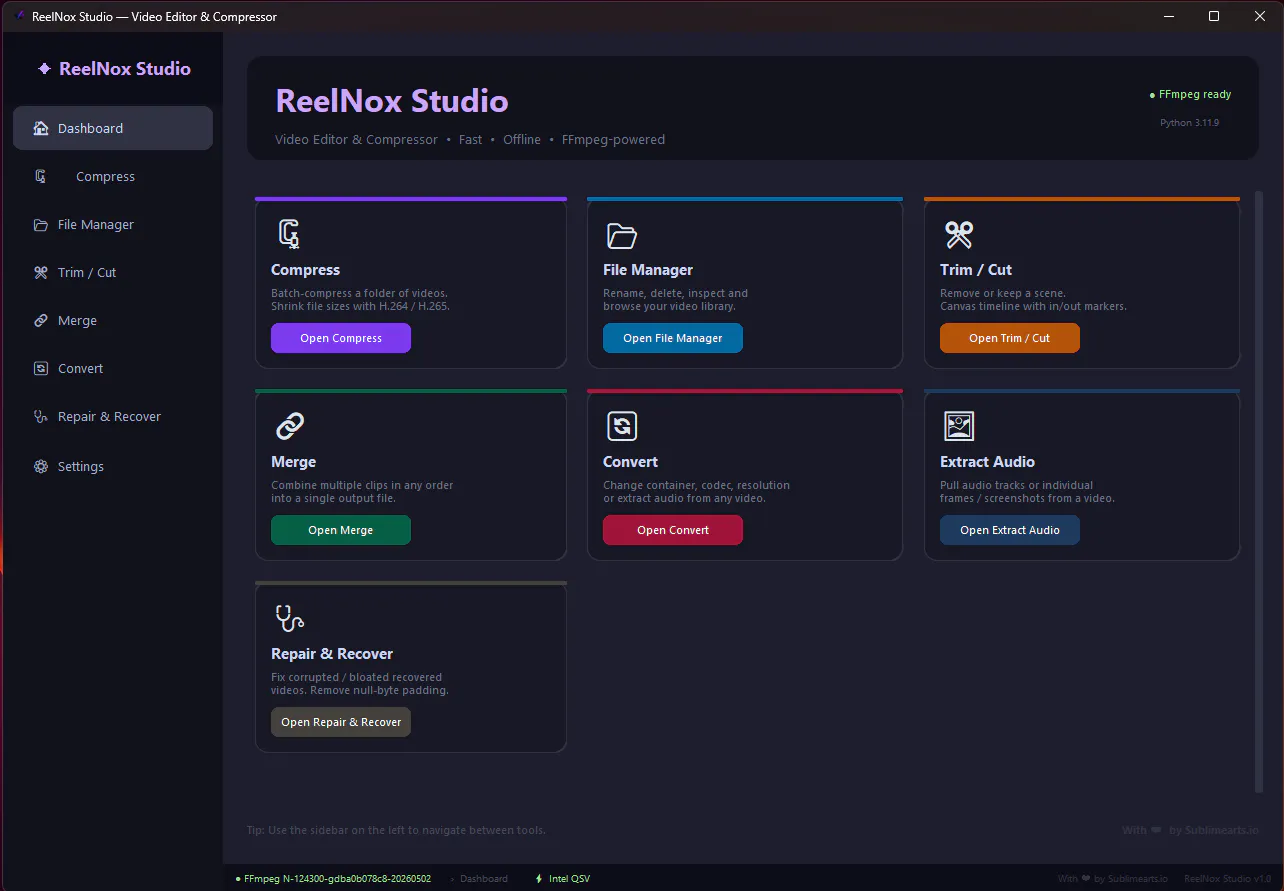Click the dashboard vertical scrollbar
This screenshot has height=891, width=1284.
point(1259,491)
